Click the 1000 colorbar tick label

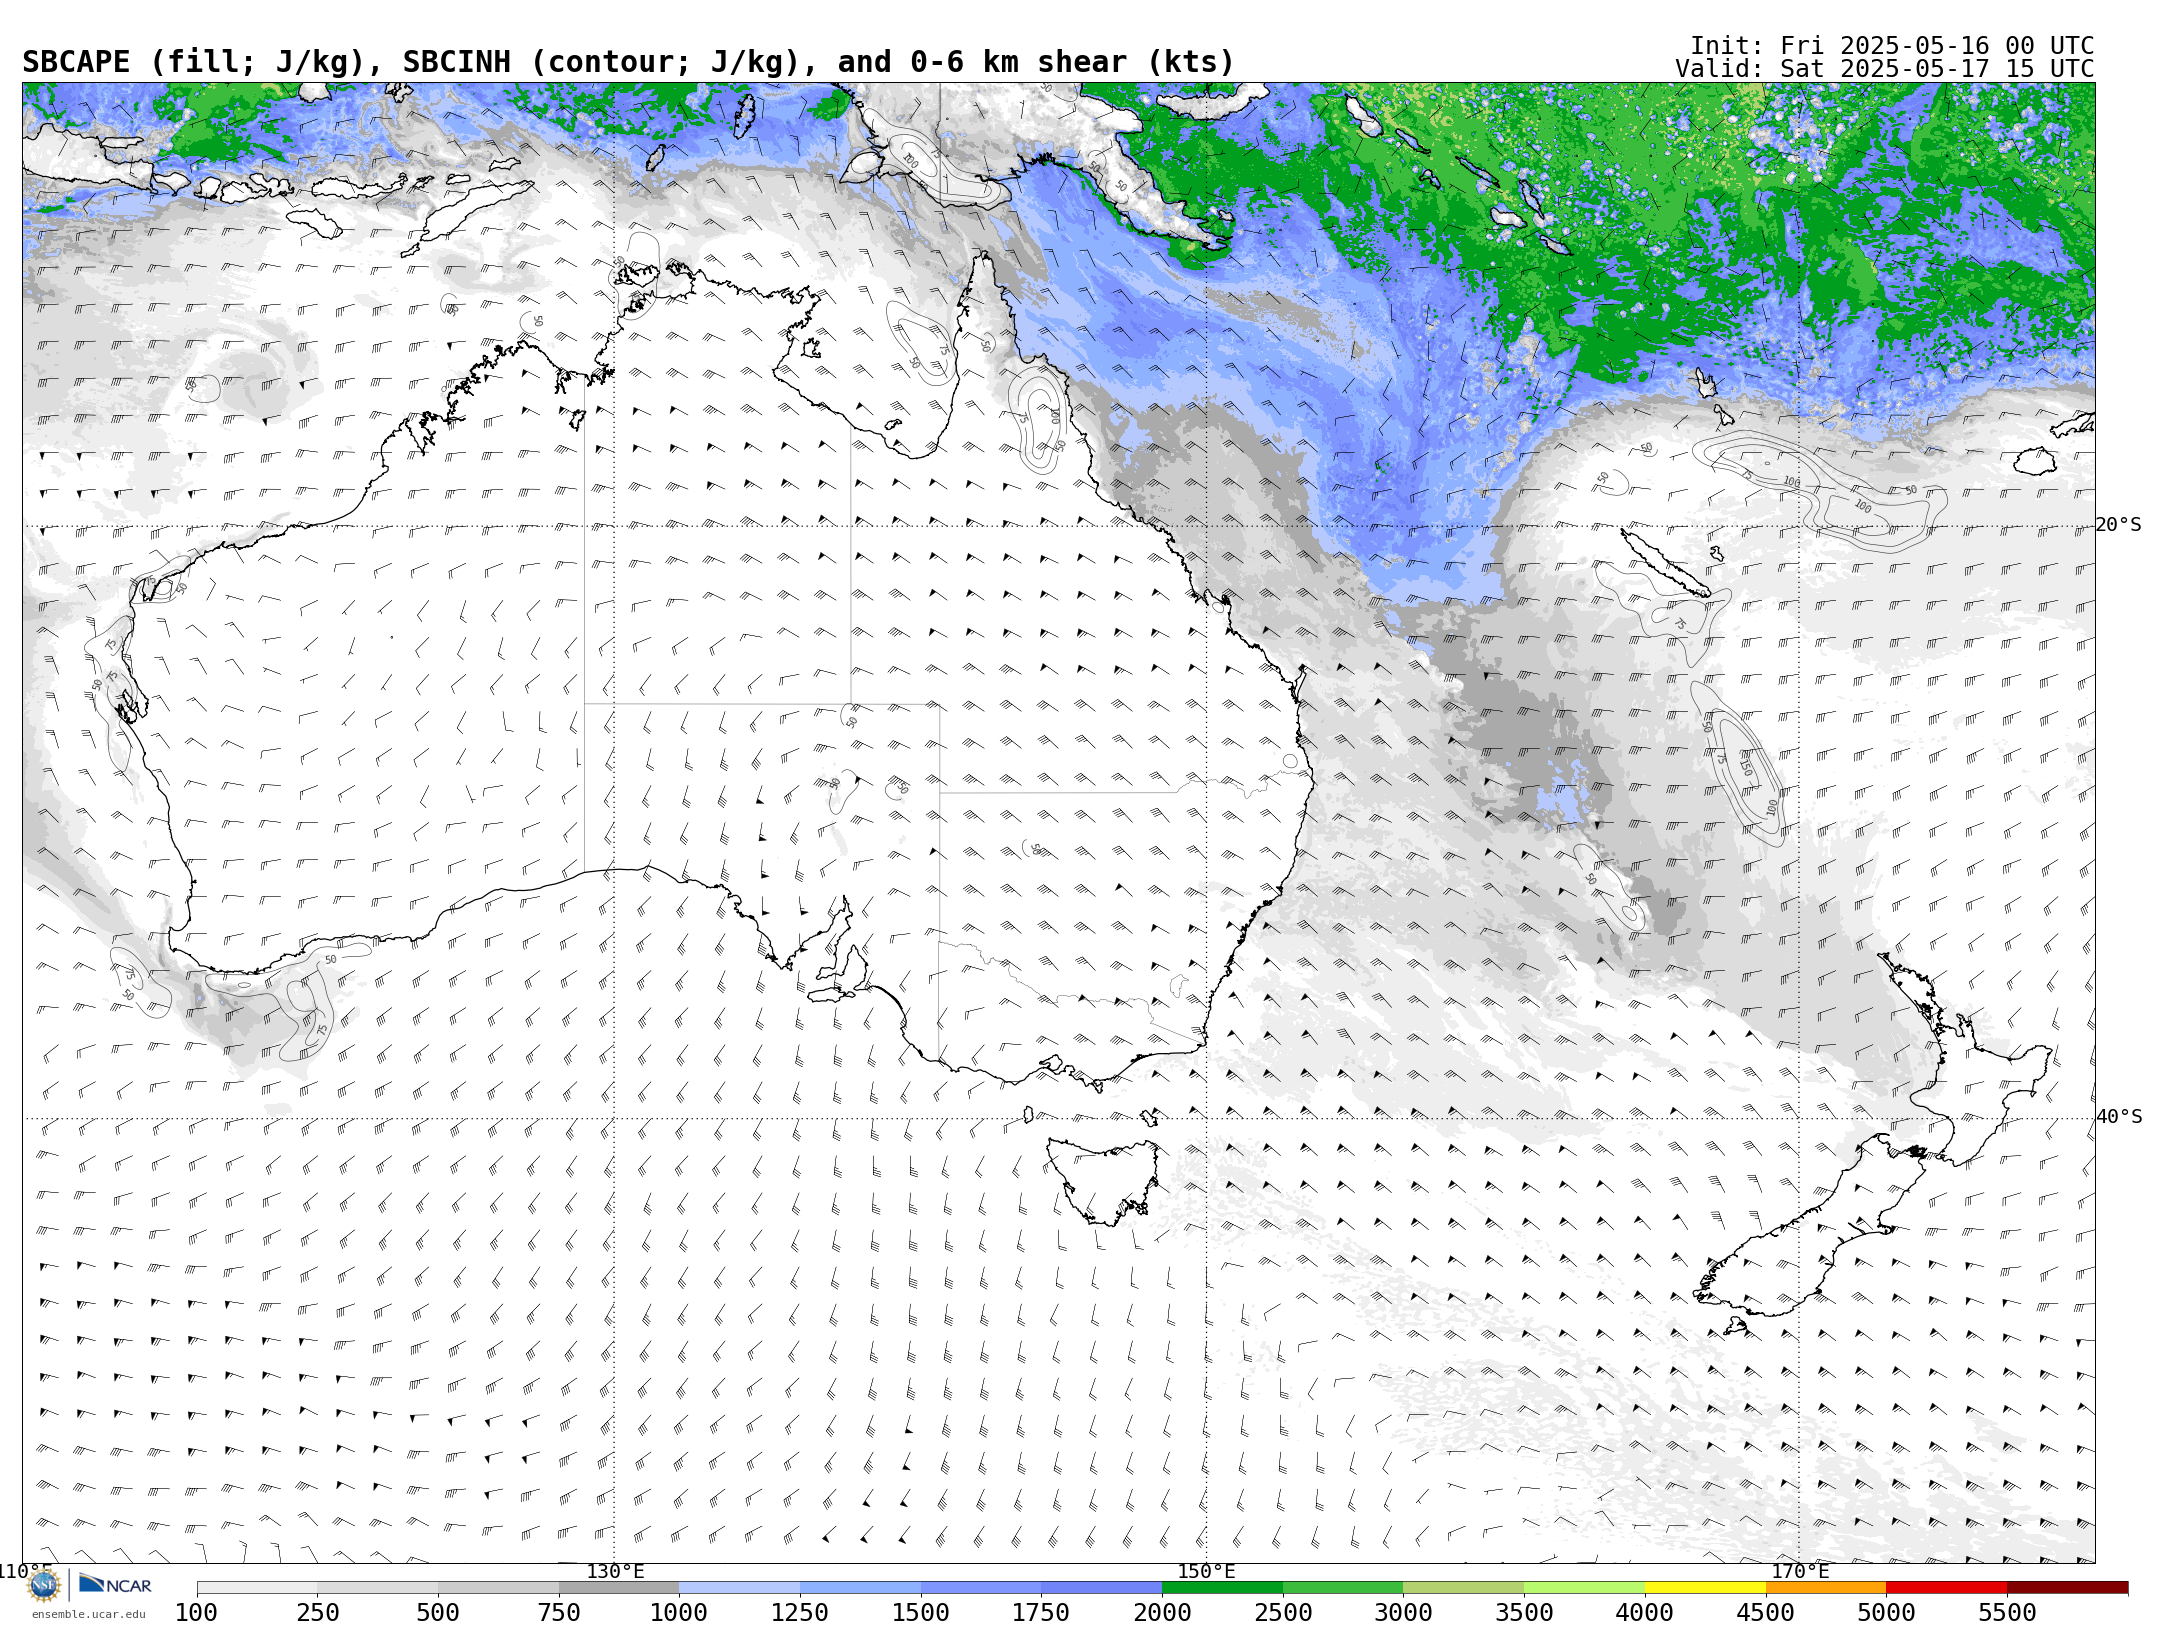[680, 1612]
